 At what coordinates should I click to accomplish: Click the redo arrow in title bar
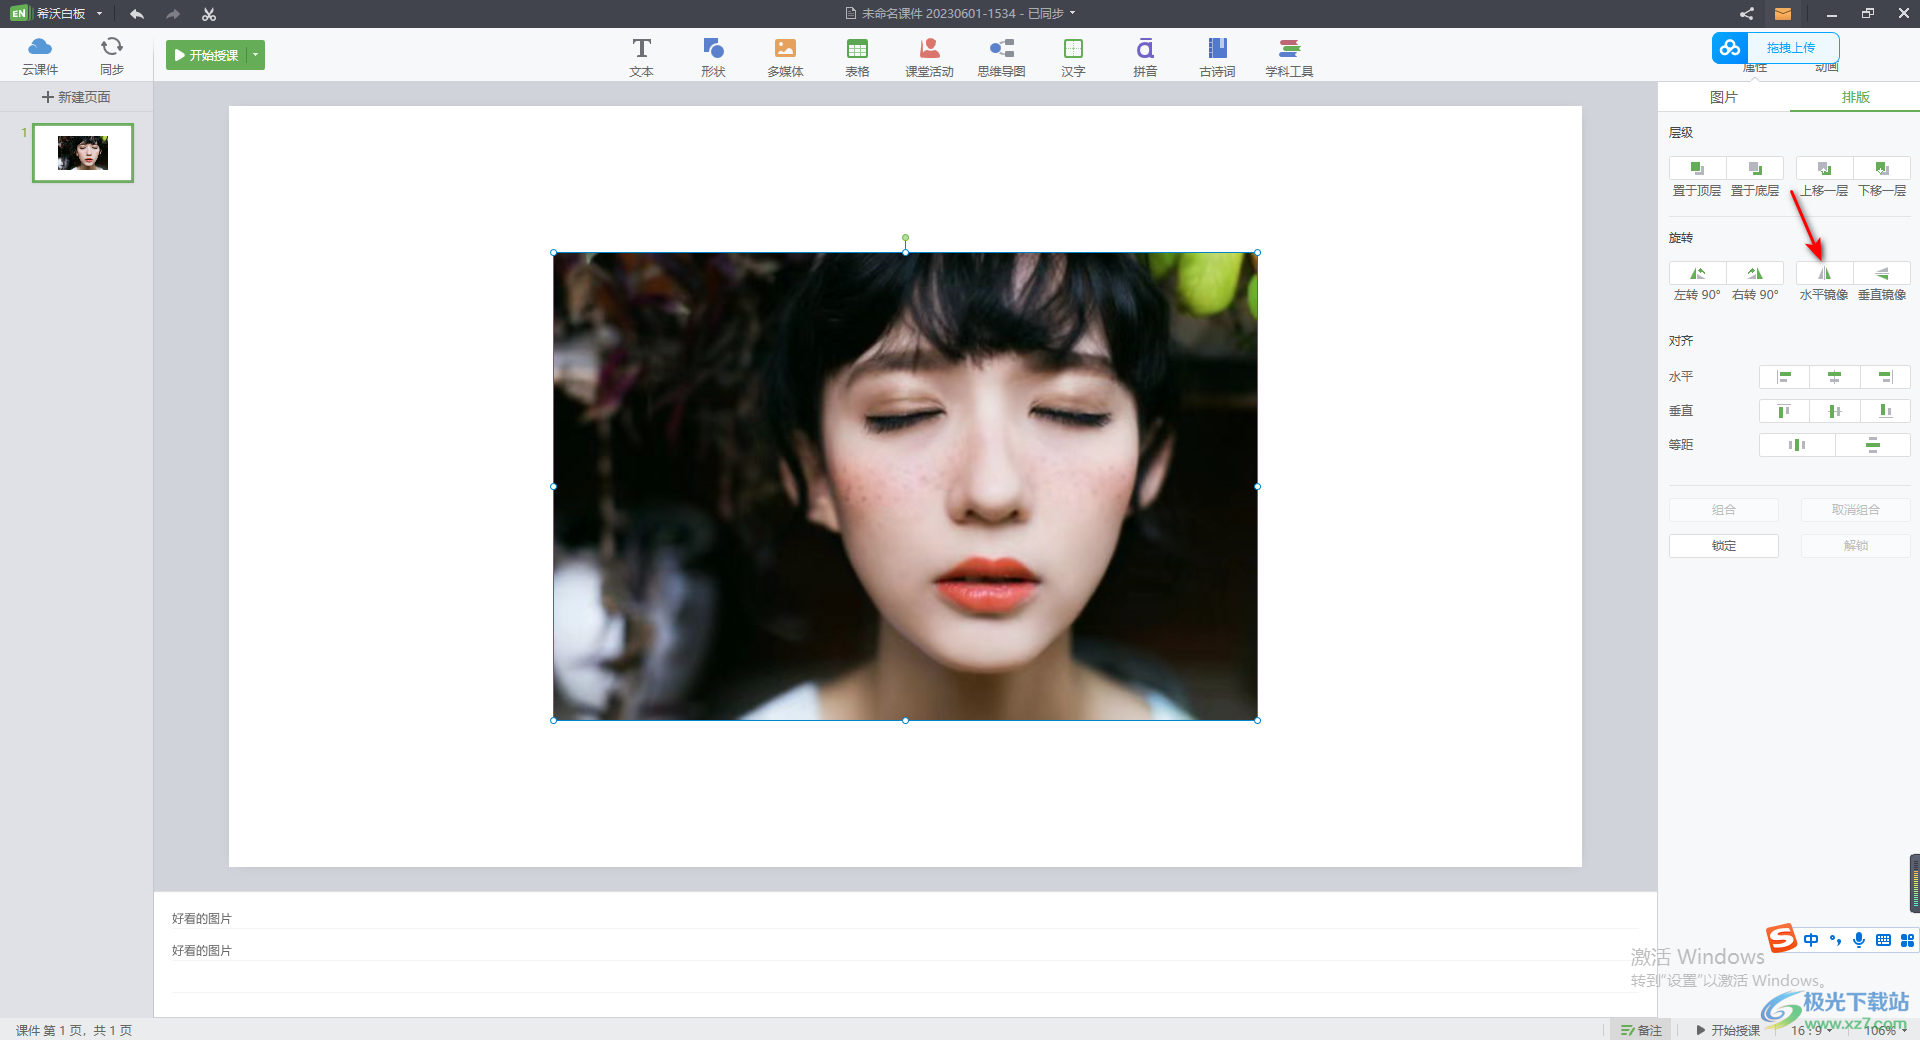[x=173, y=14]
